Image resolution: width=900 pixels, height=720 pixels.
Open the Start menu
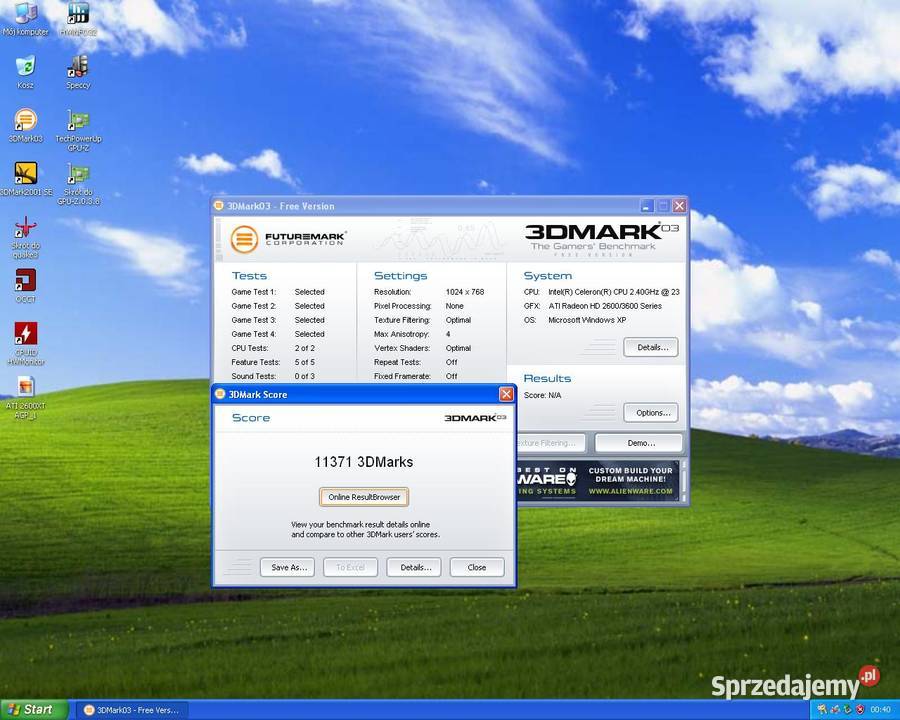pyautogui.click(x=34, y=710)
